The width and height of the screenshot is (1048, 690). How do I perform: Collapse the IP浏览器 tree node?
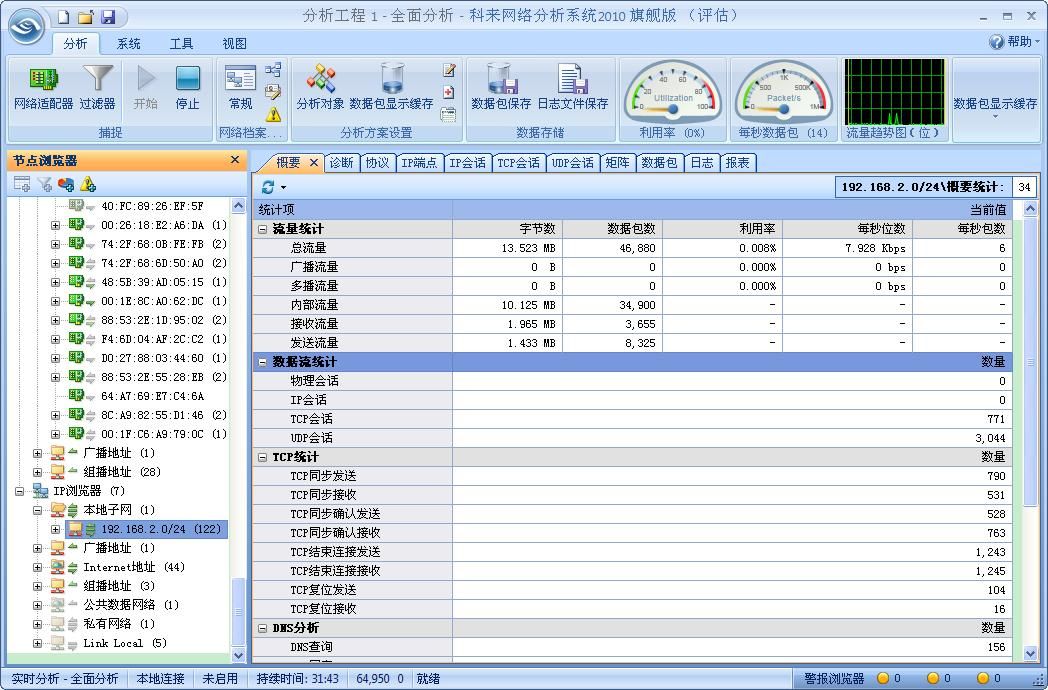pyautogui.click(x=20, y=491)
